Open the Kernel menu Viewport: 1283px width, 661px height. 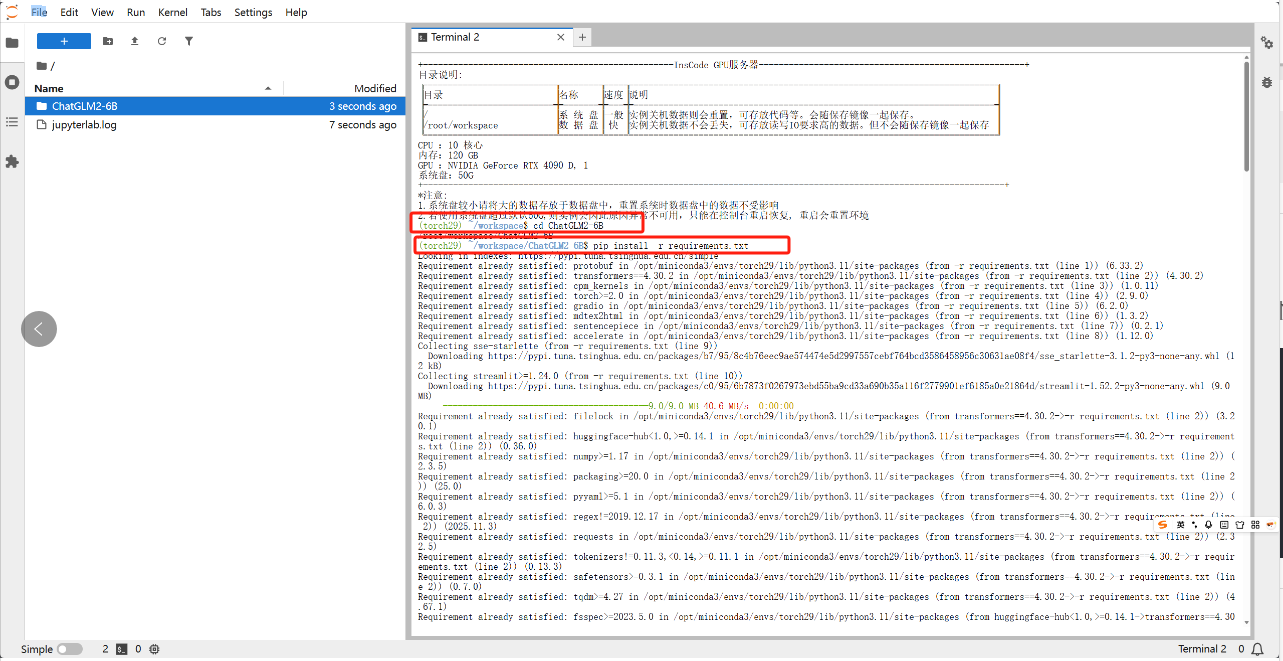[x=173, y=12]
